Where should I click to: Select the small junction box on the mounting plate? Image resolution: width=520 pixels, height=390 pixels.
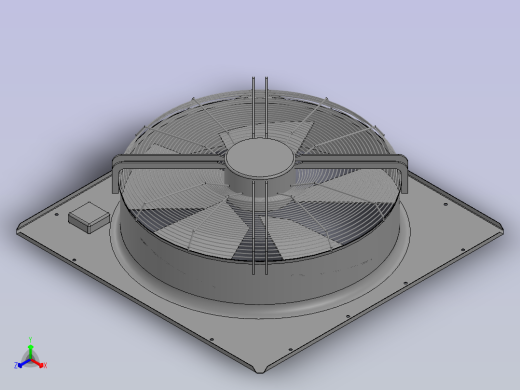(x=89, y=218)
